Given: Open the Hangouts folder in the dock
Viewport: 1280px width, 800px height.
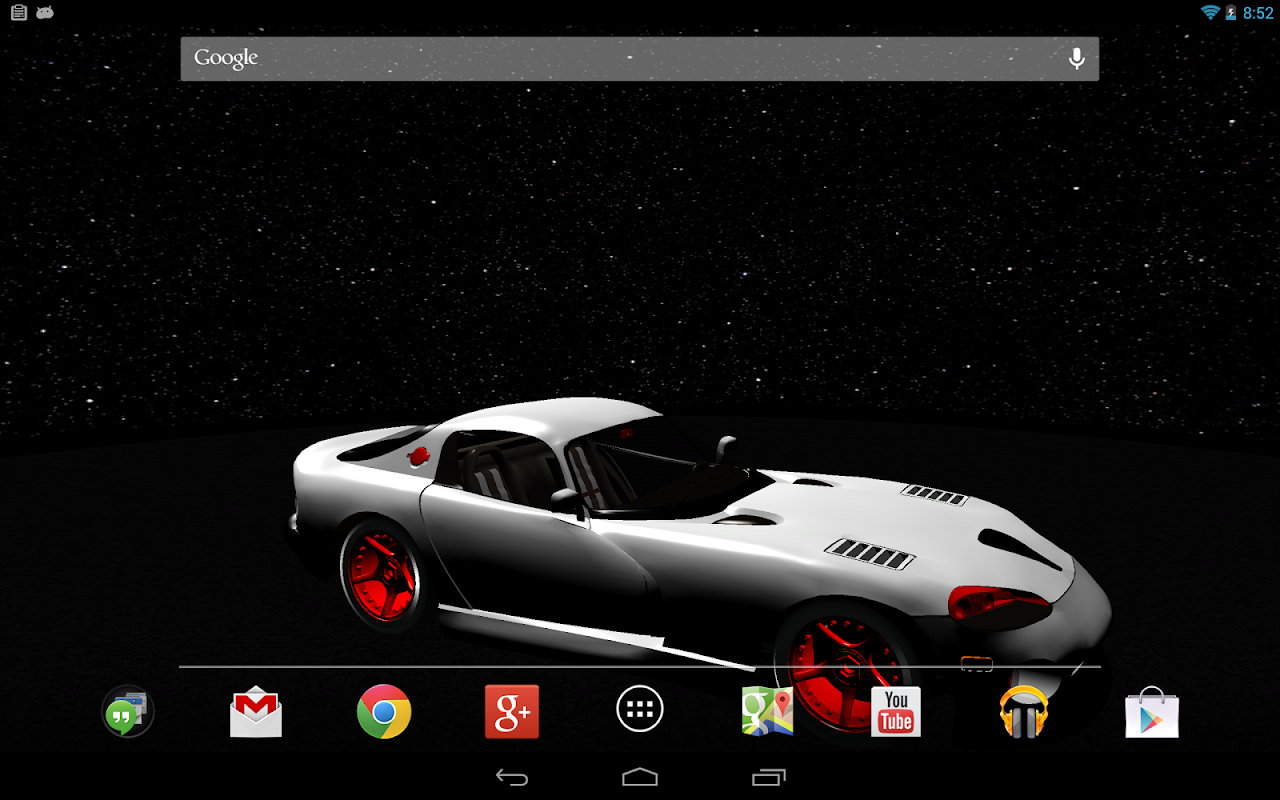Looking at the screenshot, I should pyautogui.click(x=128, y=711).
